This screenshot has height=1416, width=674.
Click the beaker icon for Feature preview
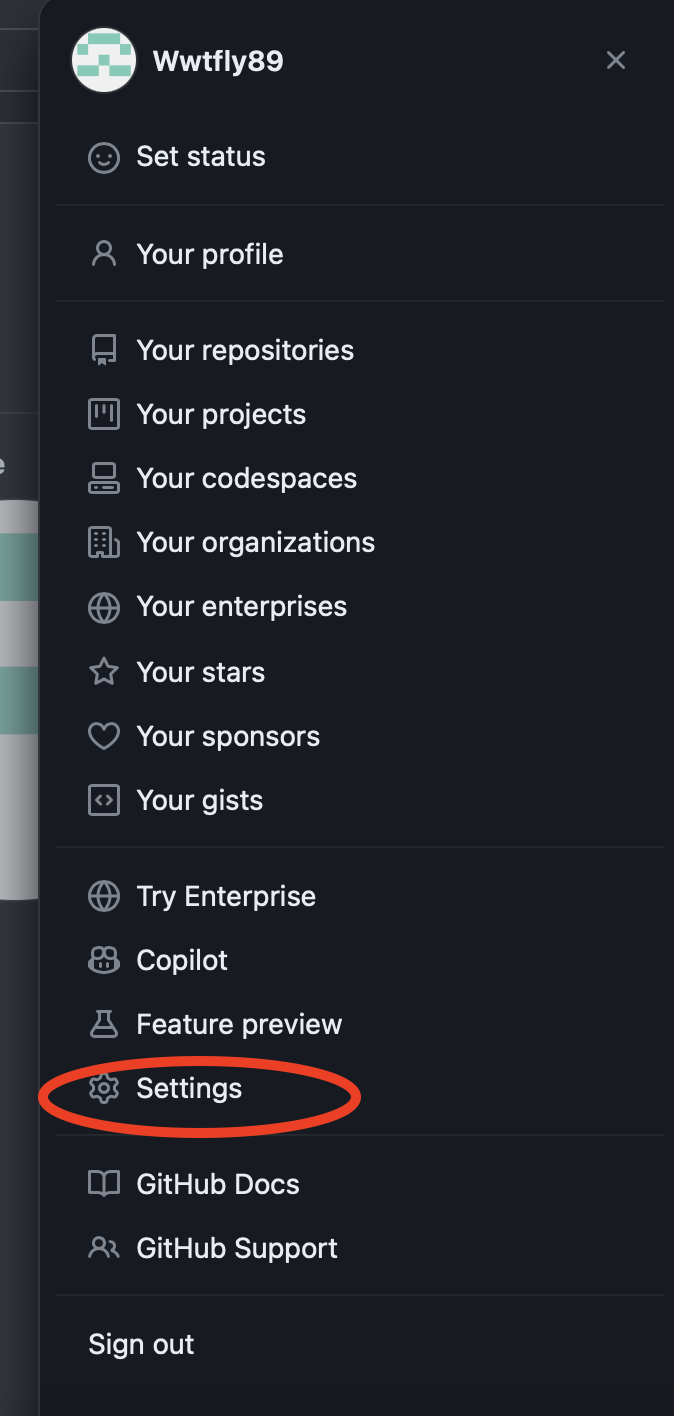104,1024
